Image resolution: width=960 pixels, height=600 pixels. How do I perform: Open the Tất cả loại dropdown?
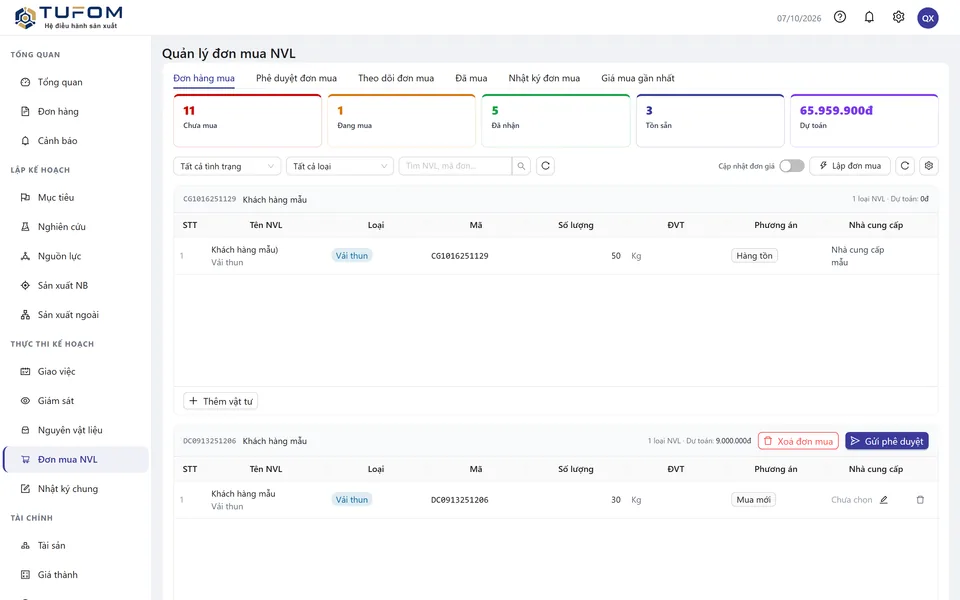coord(340,166)
